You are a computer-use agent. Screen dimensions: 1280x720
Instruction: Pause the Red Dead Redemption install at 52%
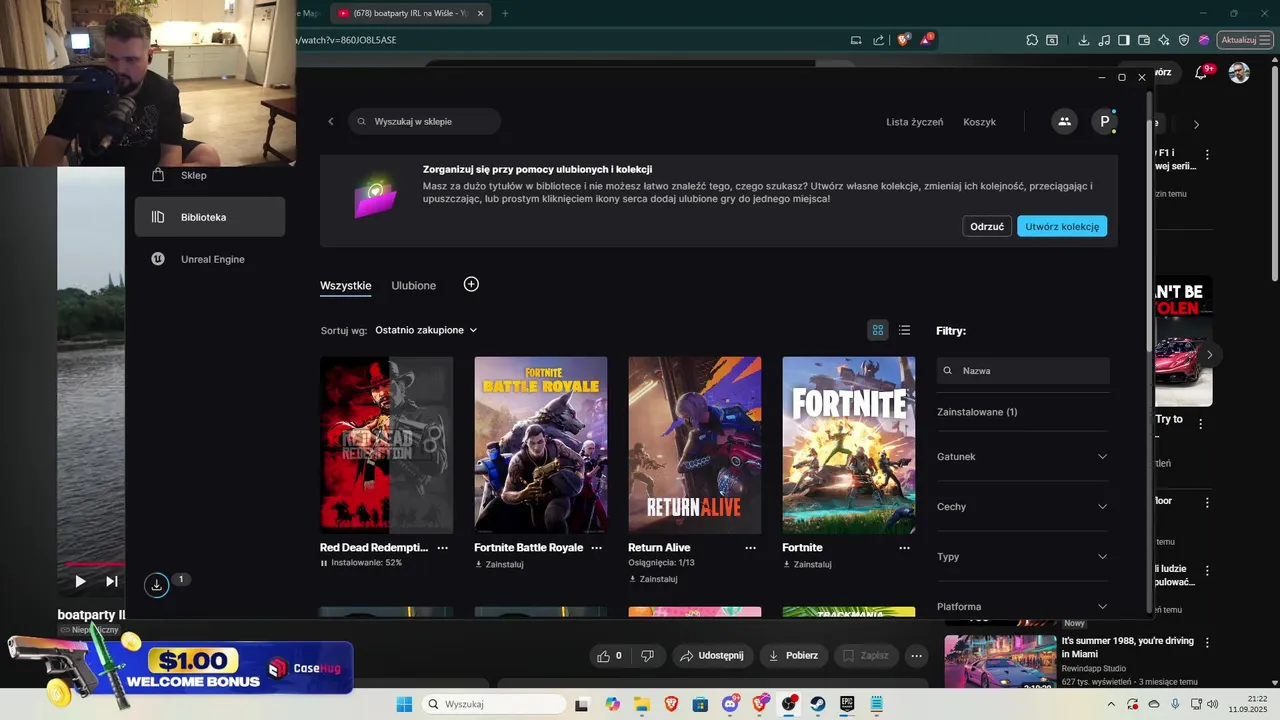(324, 563)
